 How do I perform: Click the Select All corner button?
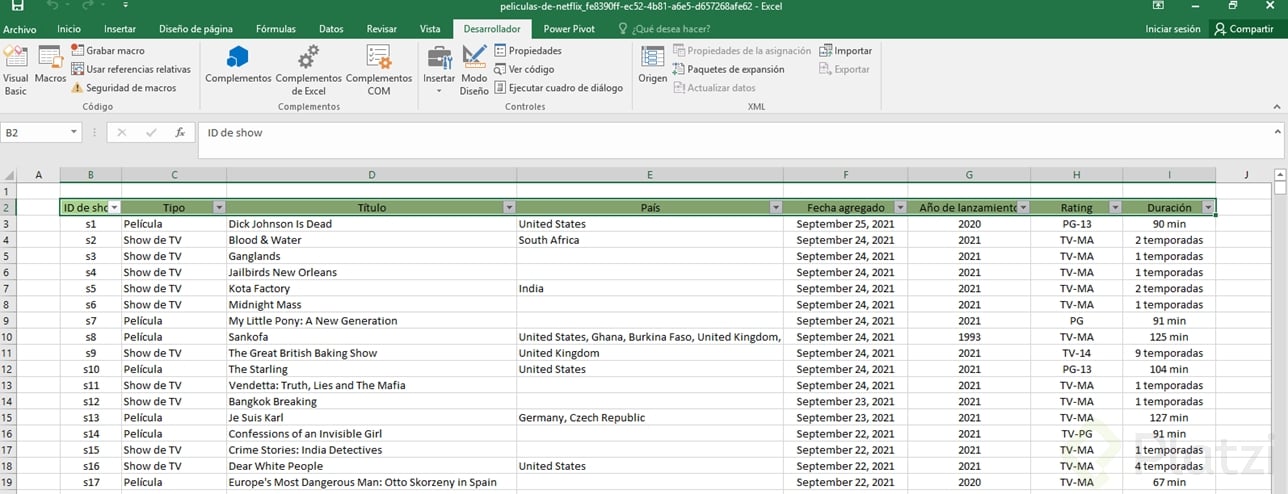(9, 175)
